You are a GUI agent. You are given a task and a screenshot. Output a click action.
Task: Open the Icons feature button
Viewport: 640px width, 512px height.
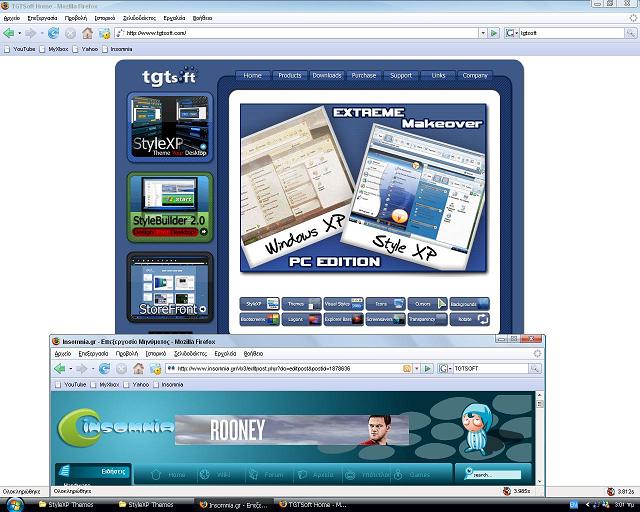coord(386,304)
